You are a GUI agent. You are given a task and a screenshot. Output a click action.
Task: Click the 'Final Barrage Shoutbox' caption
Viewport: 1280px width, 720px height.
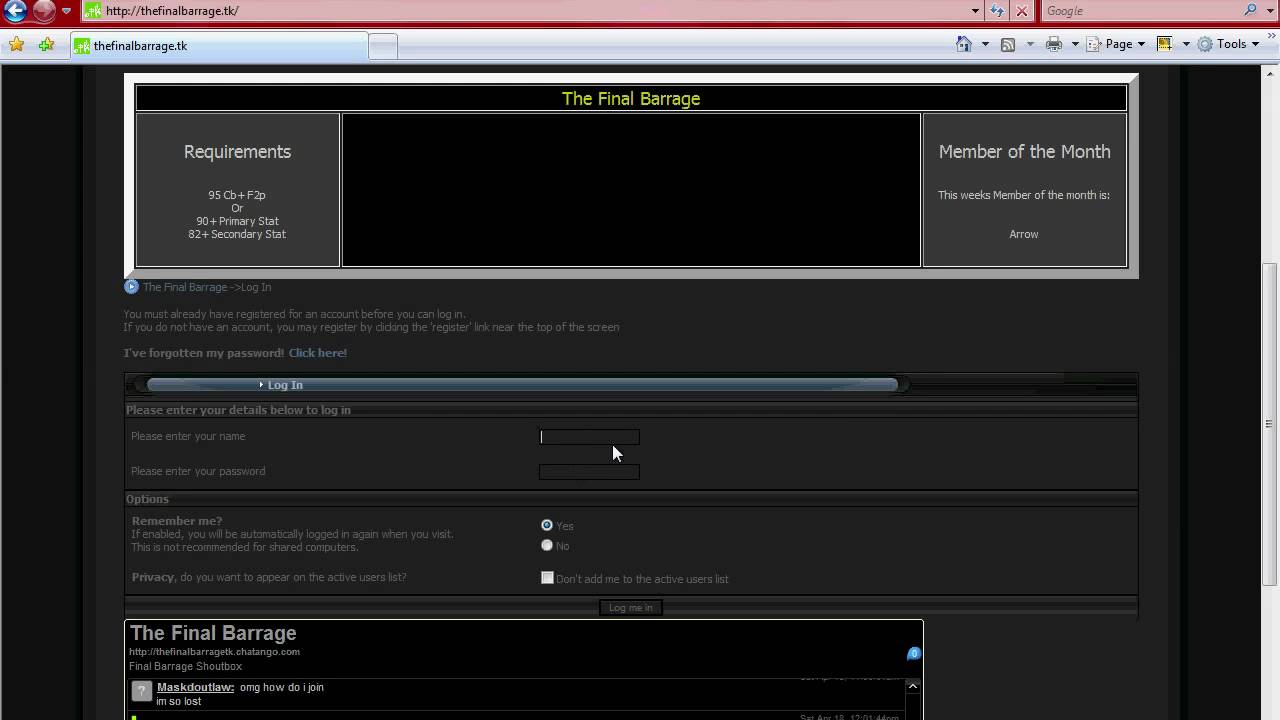pyautogui.click(x=185, y=666)
